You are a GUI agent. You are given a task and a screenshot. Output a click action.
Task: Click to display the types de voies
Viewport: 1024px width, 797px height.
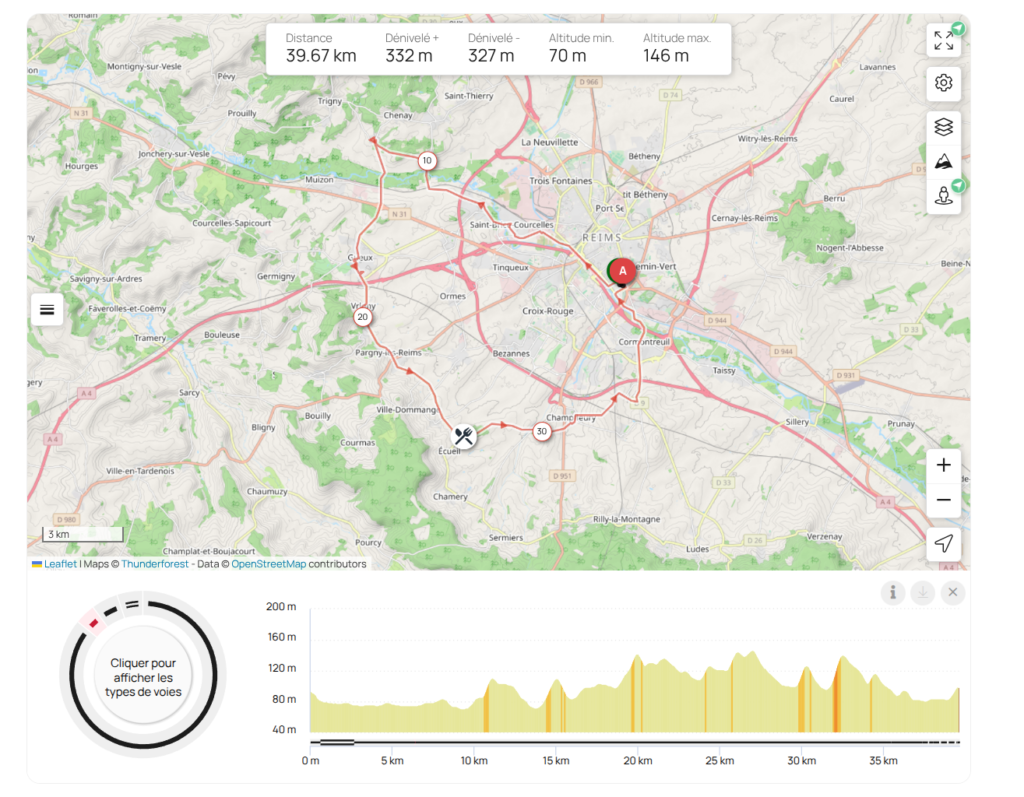143,678
